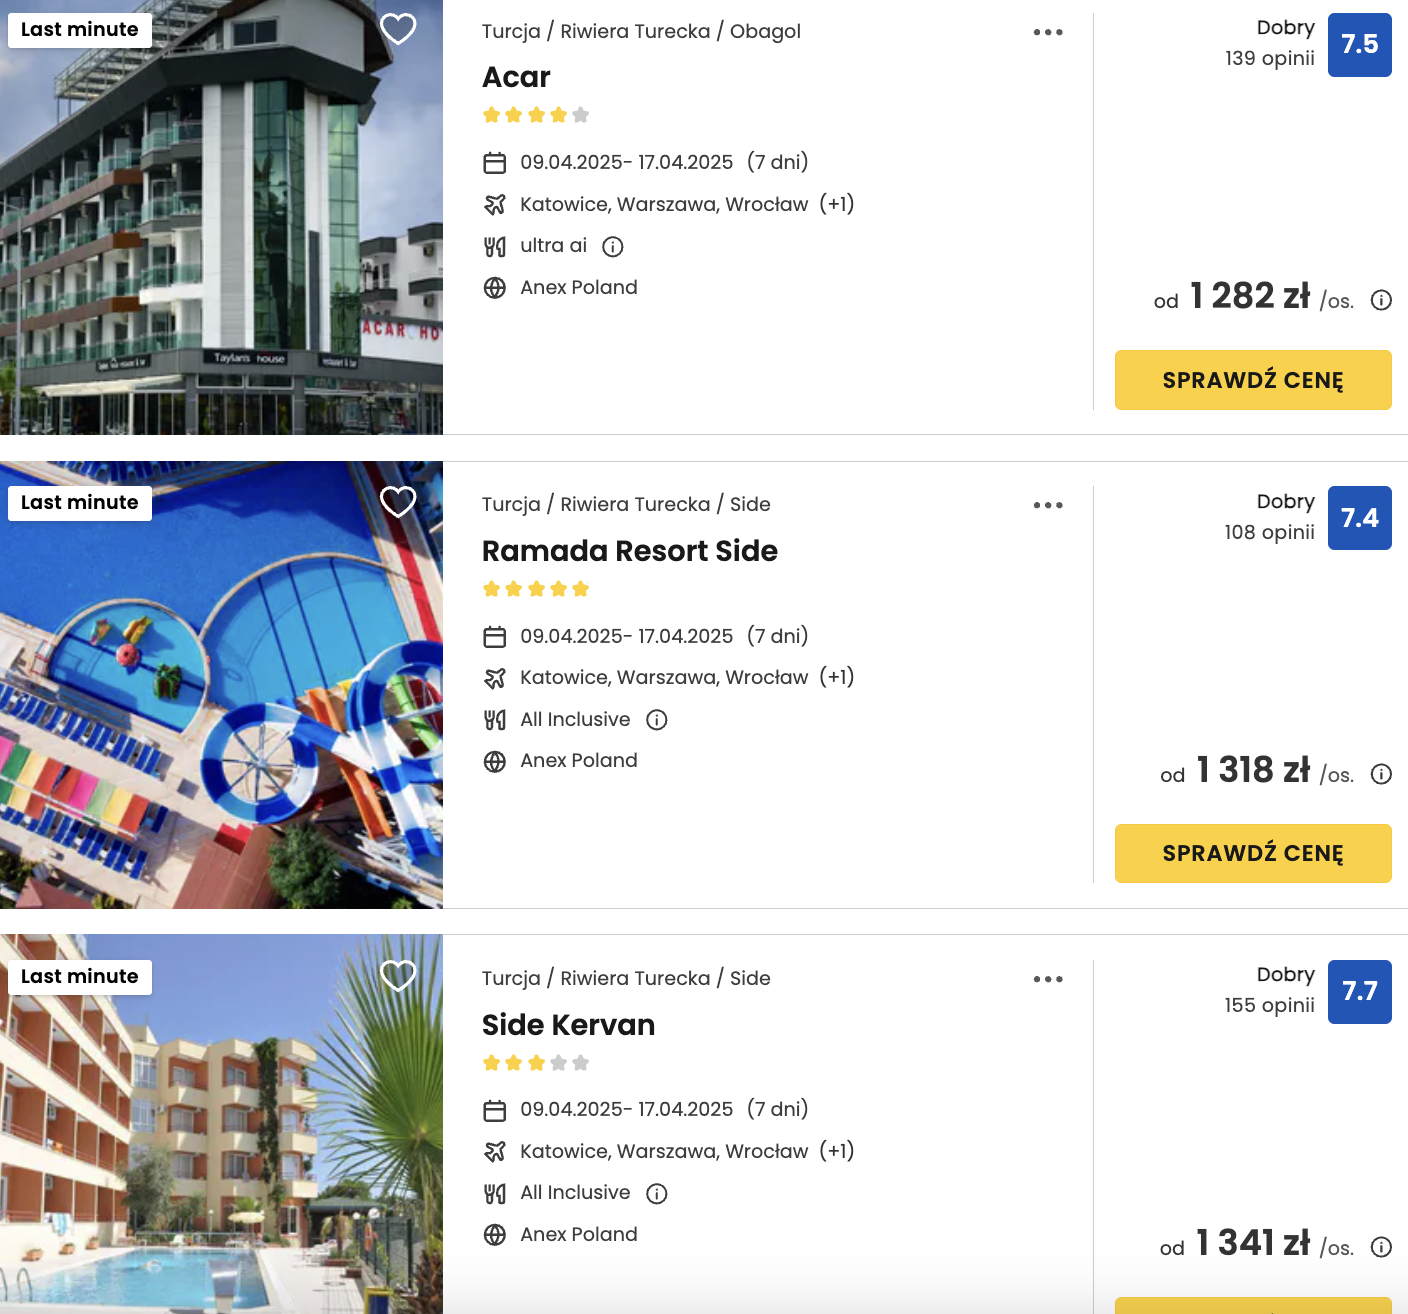Click the 7.5 rating badge for Acar
The image size is (1408, 1314).
click(1359, 45)
